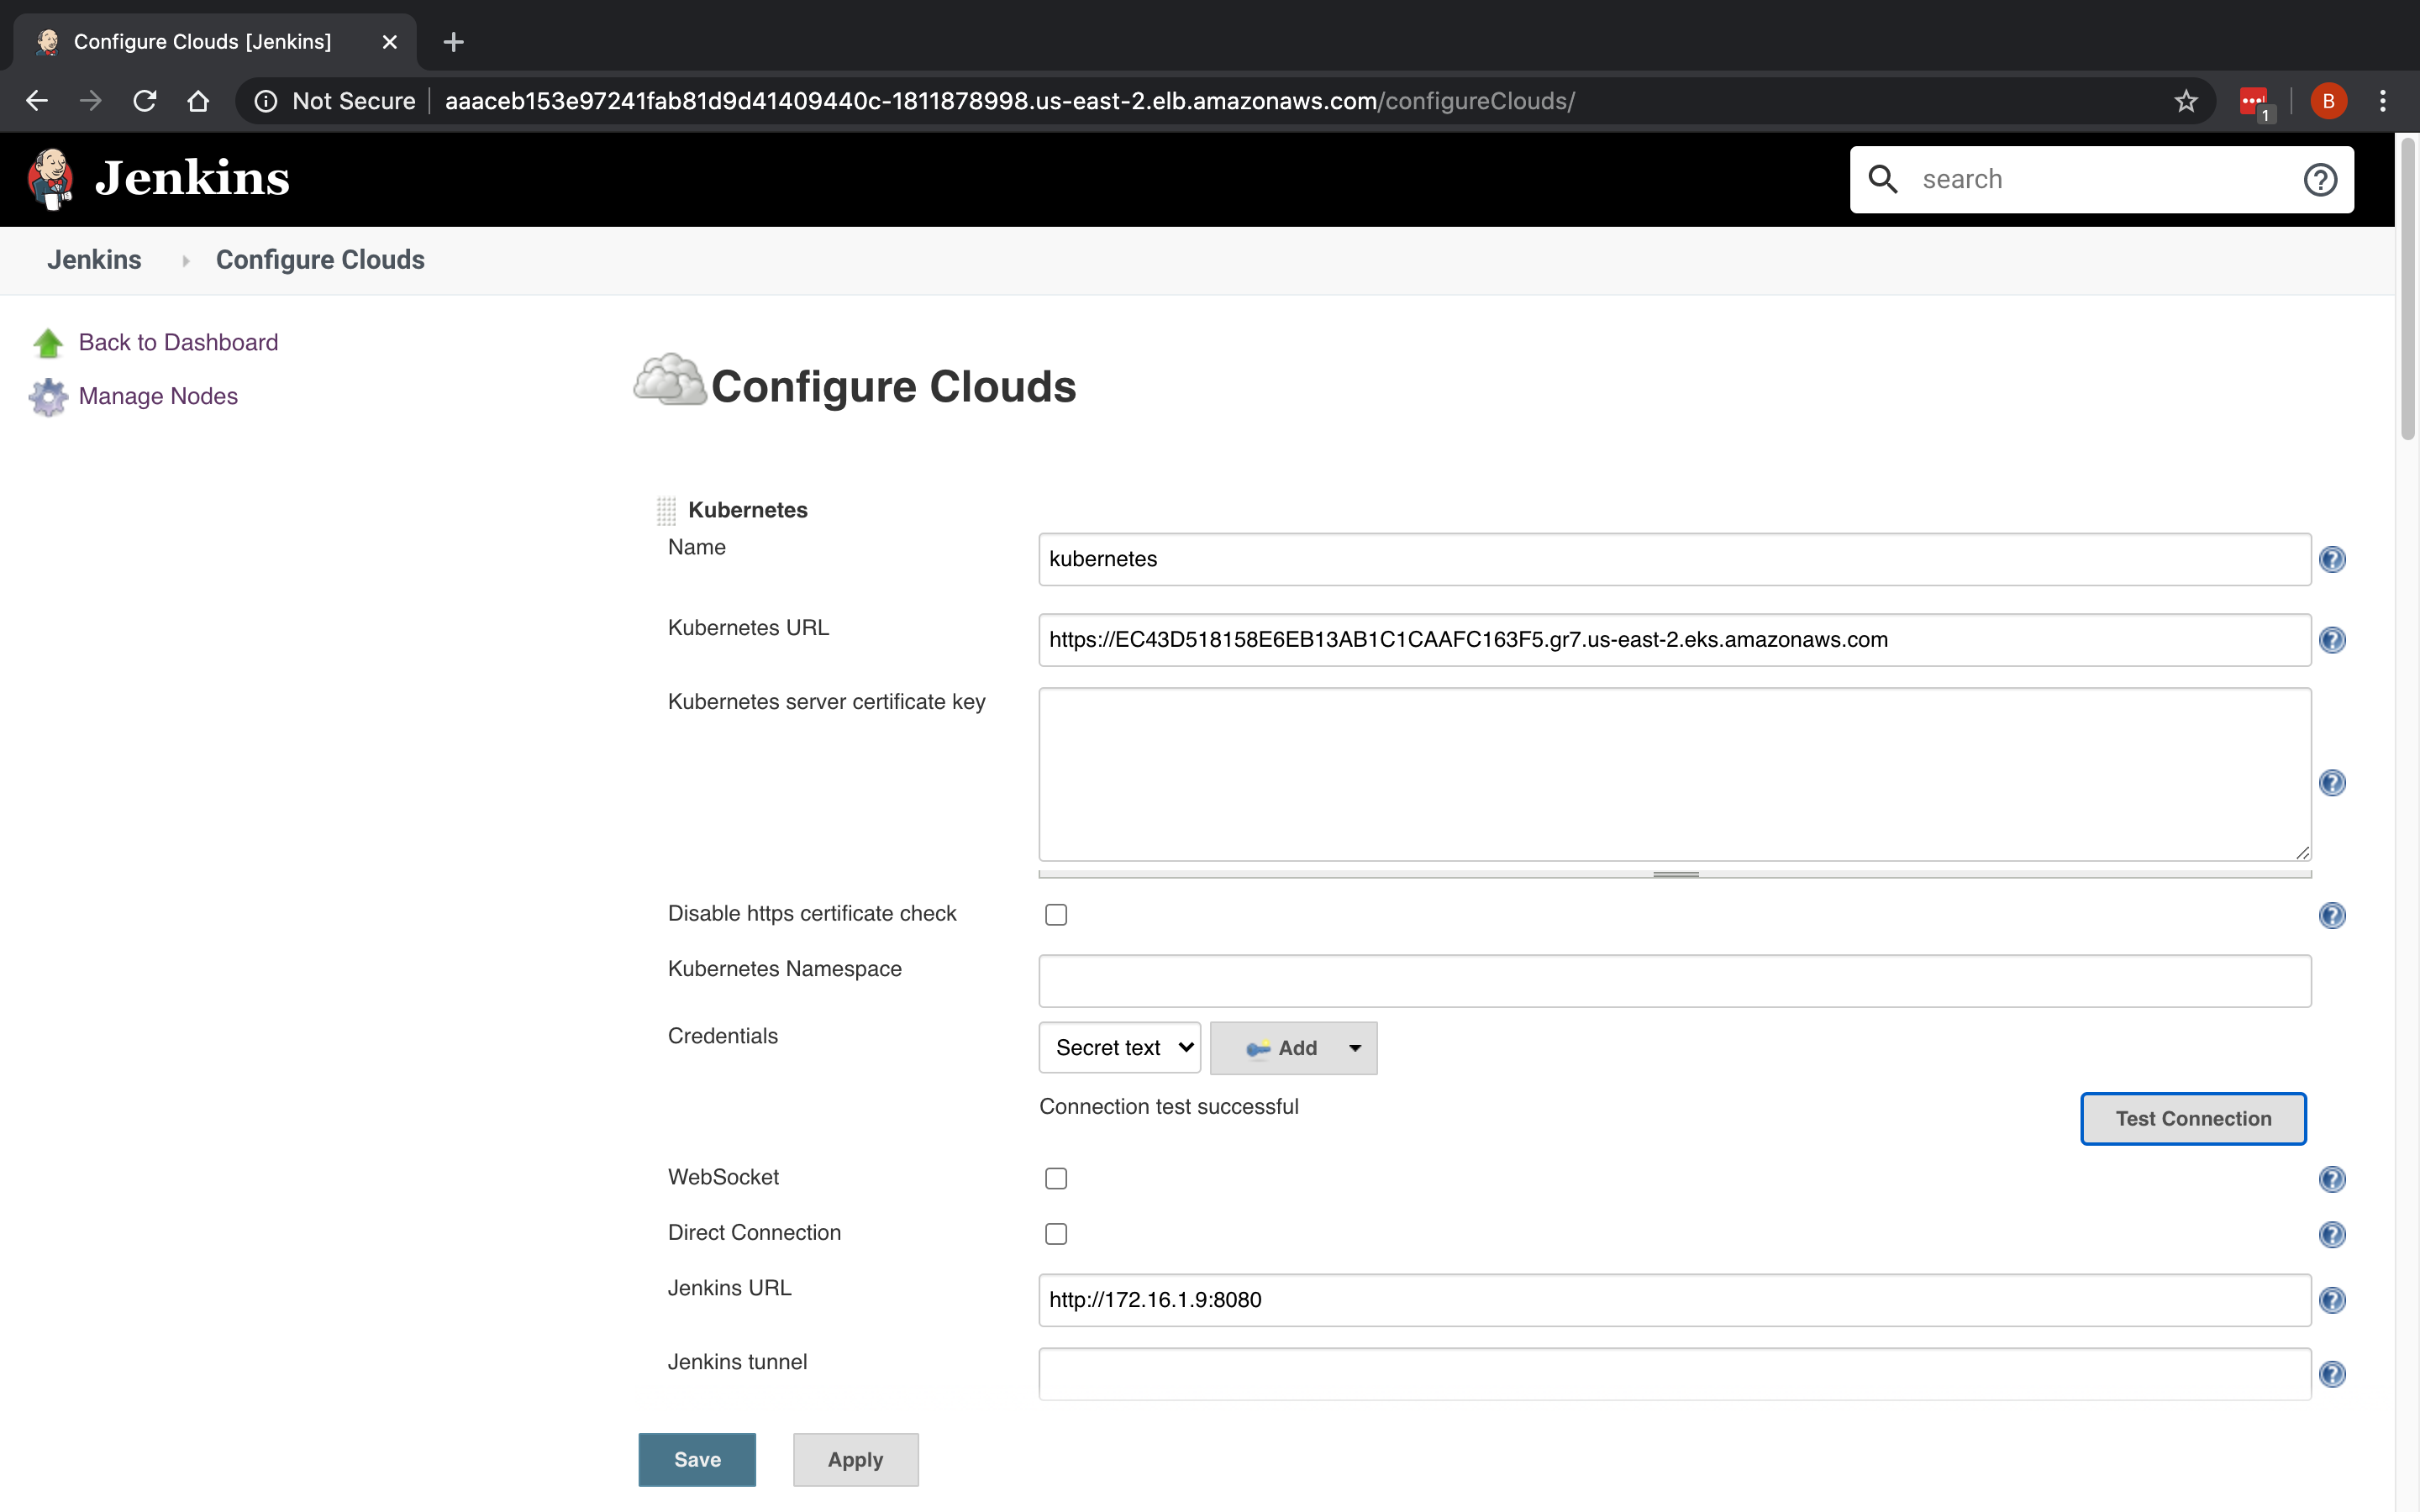Click the Manage Nodes gear icon

pyautogui.click(x=48, y=397)
